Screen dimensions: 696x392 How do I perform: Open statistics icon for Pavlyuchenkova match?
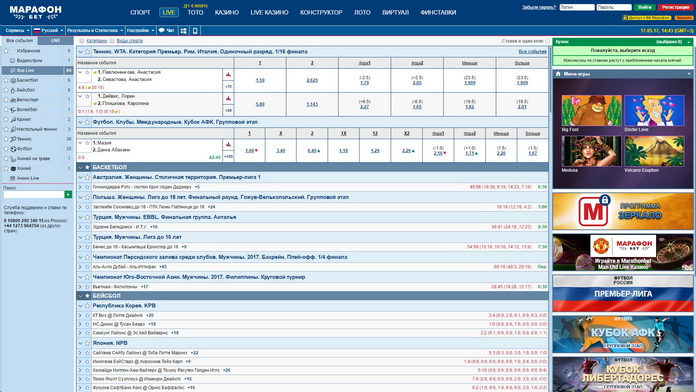tap(228, 75)
